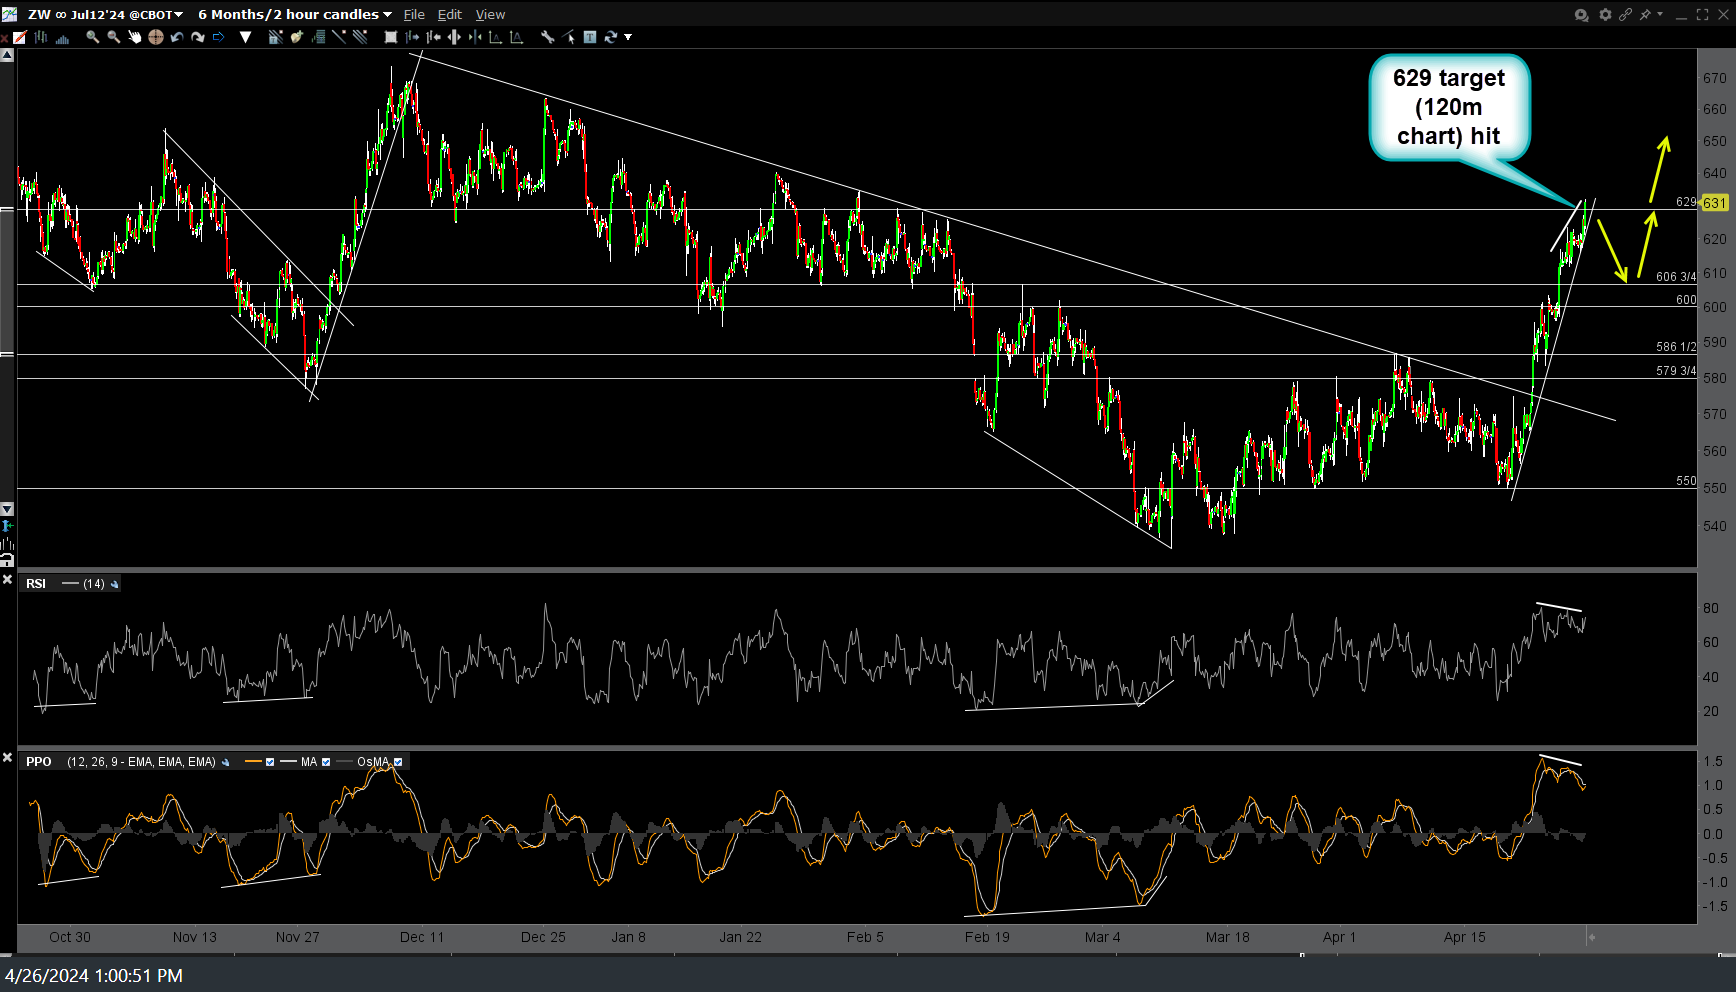
Task: Select the hand pan tool
Action: [x=135, y=37]
